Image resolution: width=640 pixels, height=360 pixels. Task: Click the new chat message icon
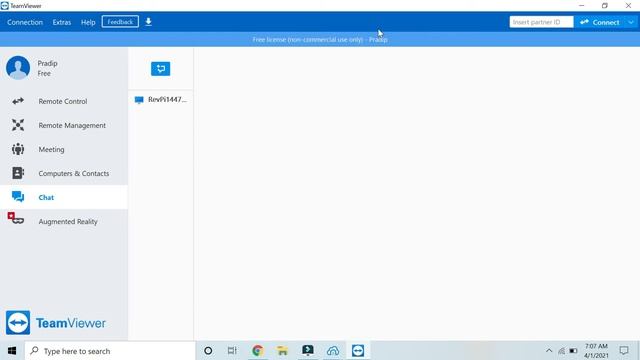click(x=160, y=69)
